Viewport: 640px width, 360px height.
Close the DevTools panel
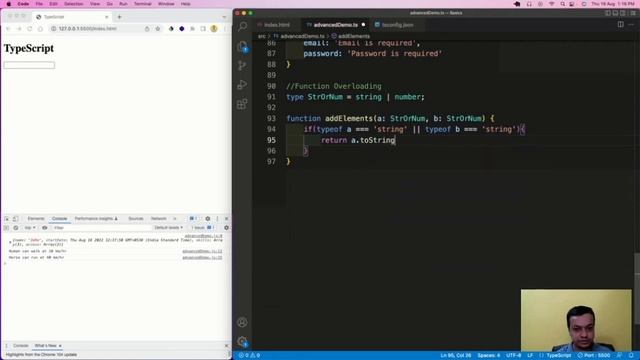[227, 219]
